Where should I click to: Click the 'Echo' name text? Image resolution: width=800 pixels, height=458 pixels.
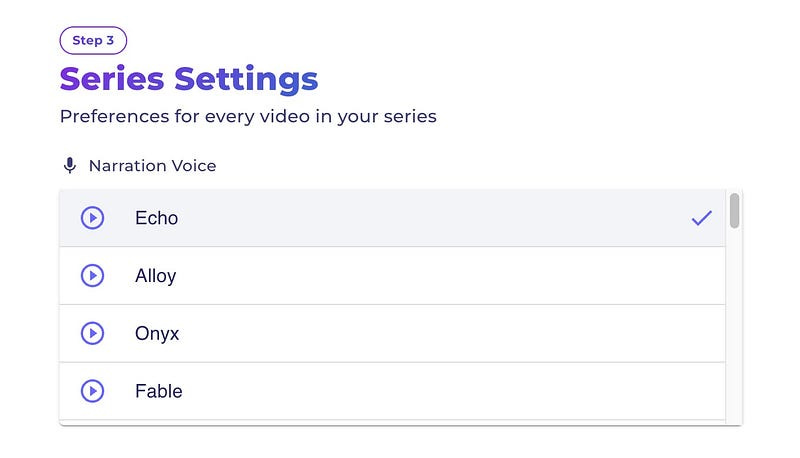[x=157, y=218]
